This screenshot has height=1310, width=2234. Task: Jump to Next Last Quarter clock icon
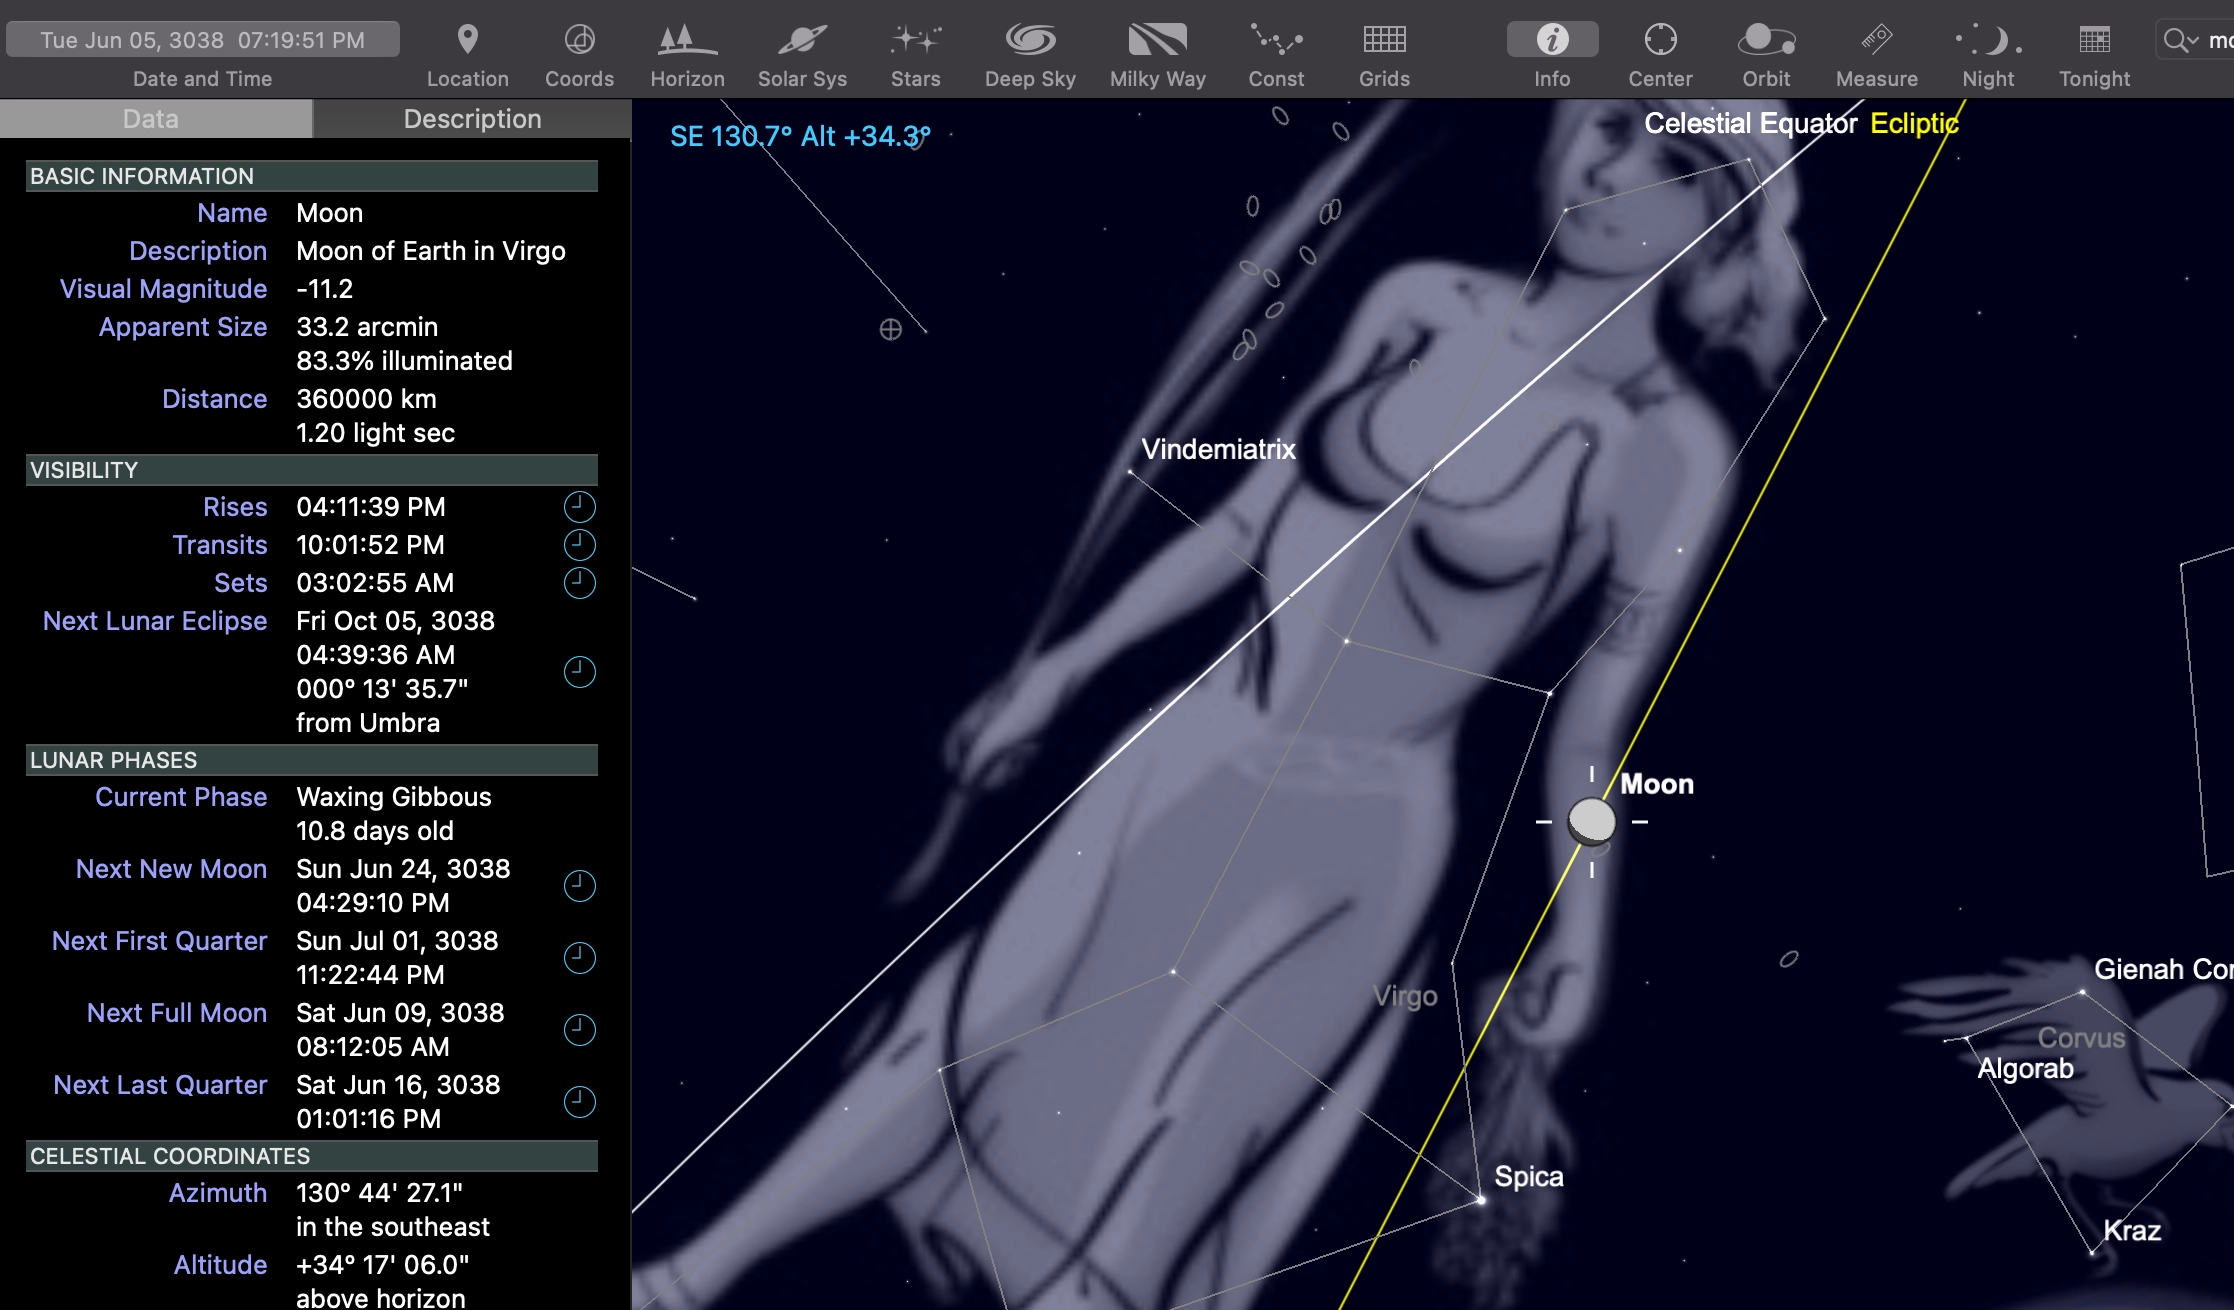coord(579,1102)
